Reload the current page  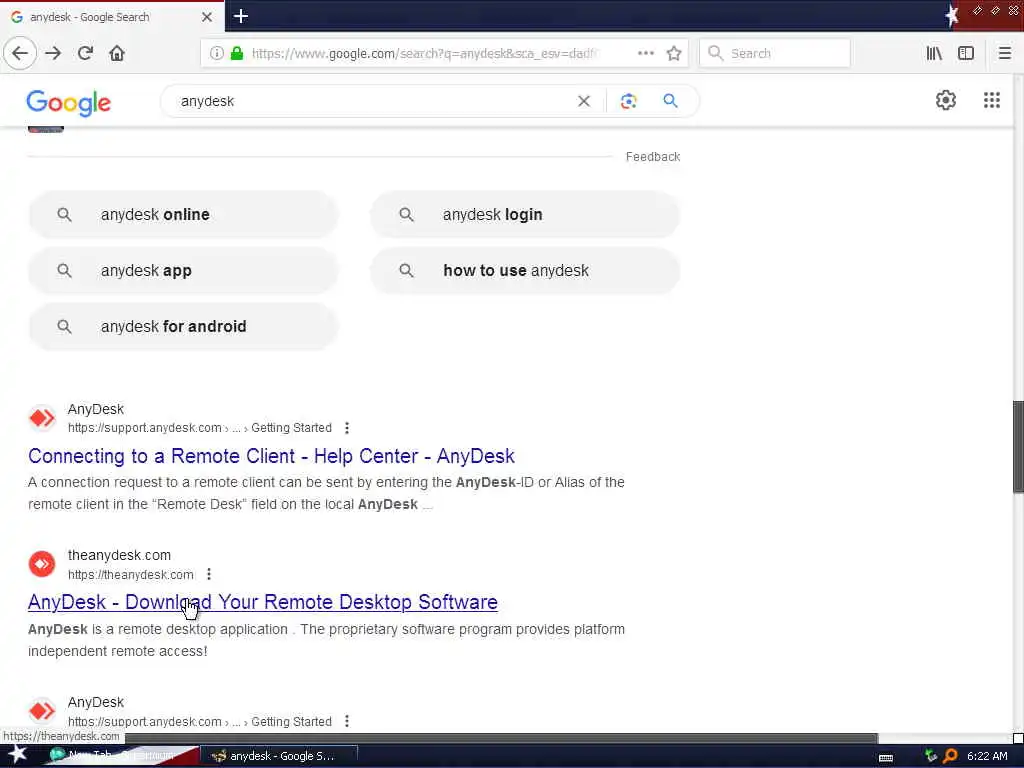click(x=85, y=53)
